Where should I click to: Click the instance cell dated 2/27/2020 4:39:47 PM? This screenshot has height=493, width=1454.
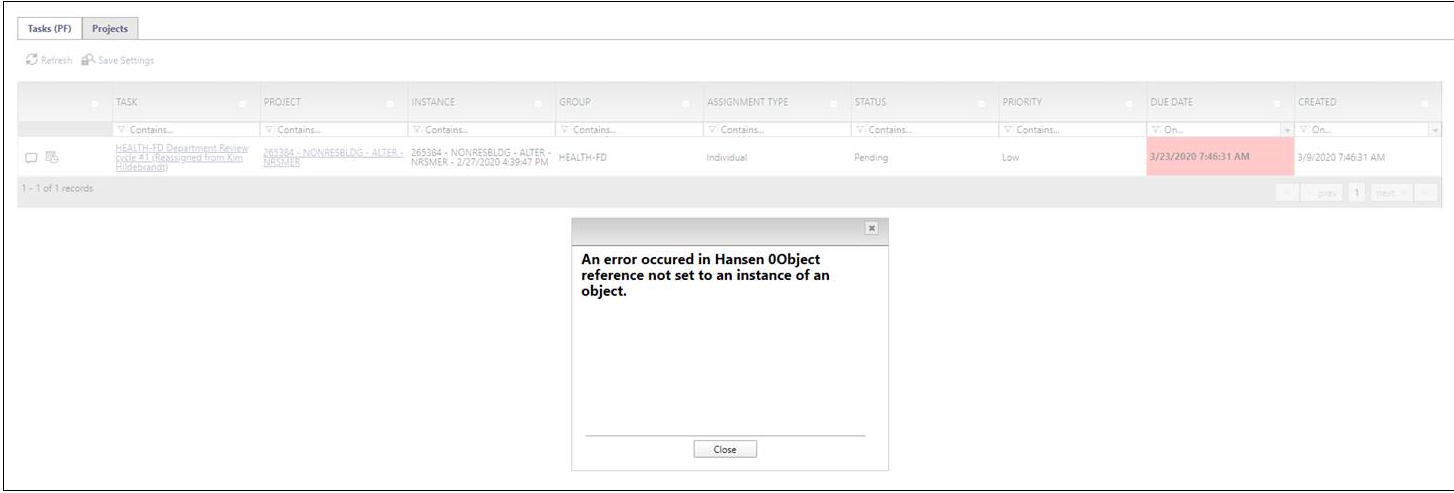click(x=481, y=157)
